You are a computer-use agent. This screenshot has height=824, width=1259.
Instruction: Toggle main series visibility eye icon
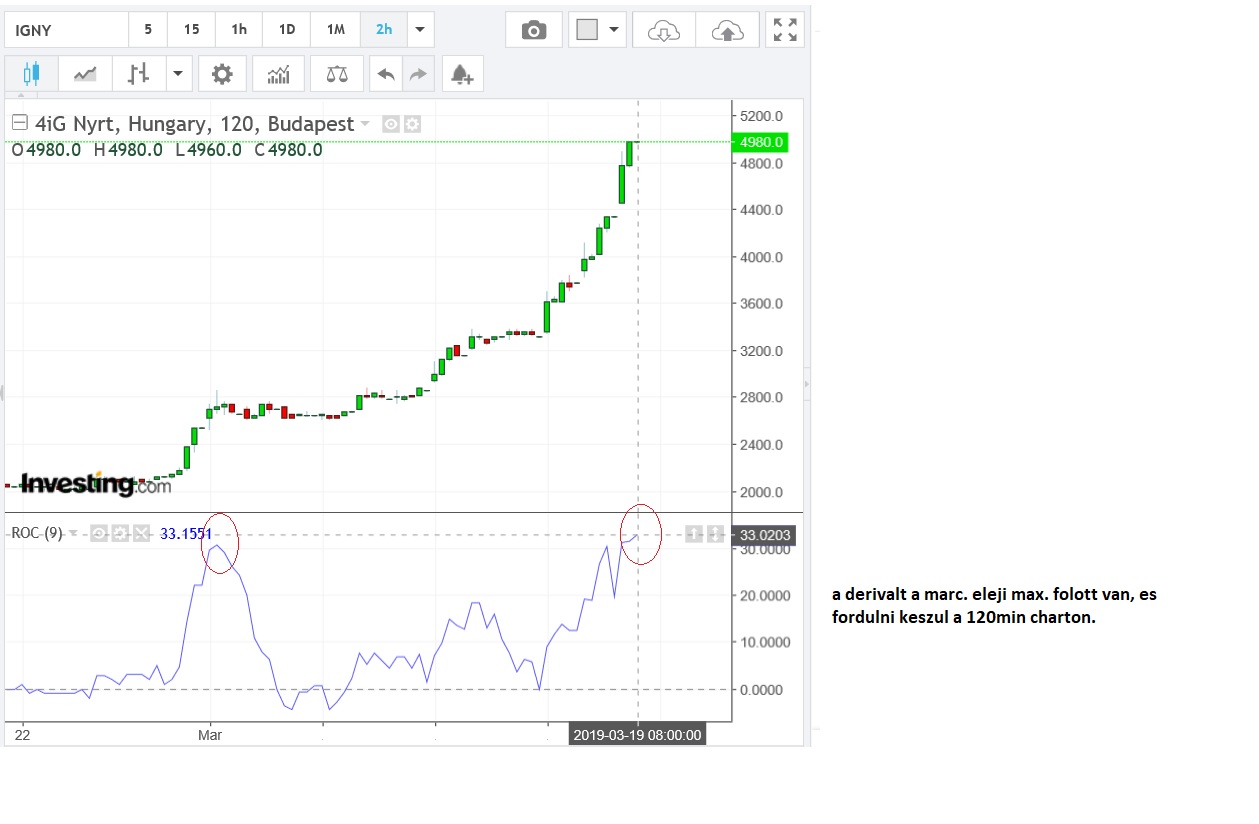(x=392, y=124)
